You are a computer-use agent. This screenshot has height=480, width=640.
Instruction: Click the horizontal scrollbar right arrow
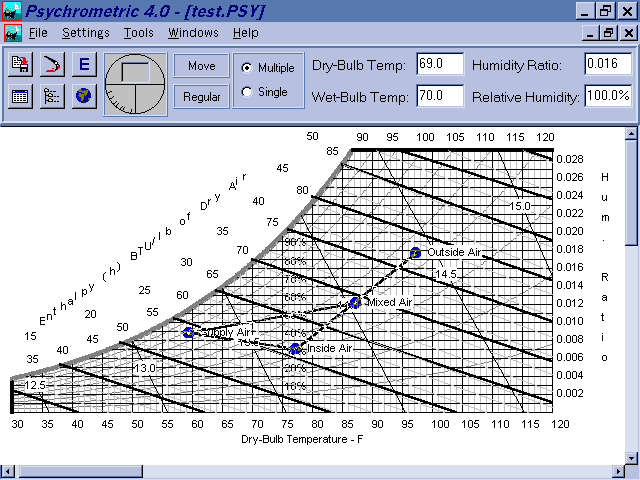point(618,471)
